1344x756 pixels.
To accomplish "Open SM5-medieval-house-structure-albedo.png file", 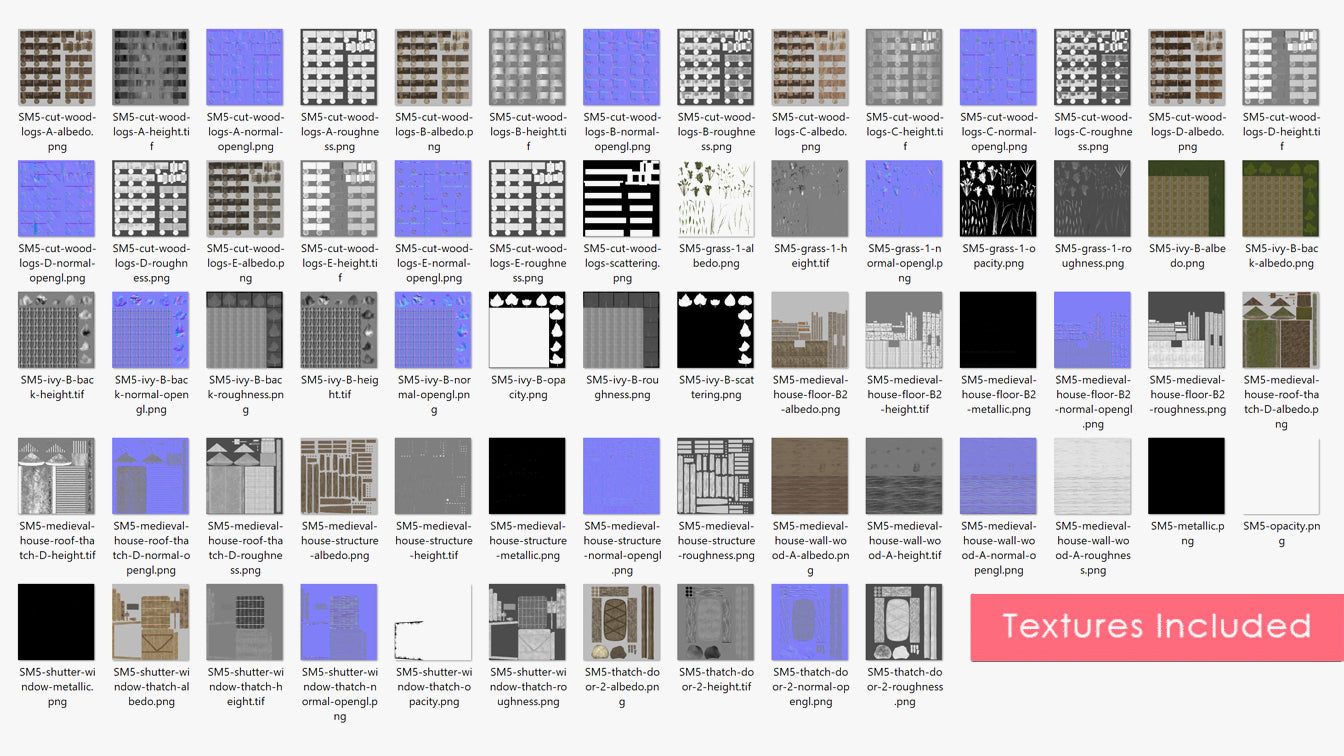I will click(x=339, y=476).
